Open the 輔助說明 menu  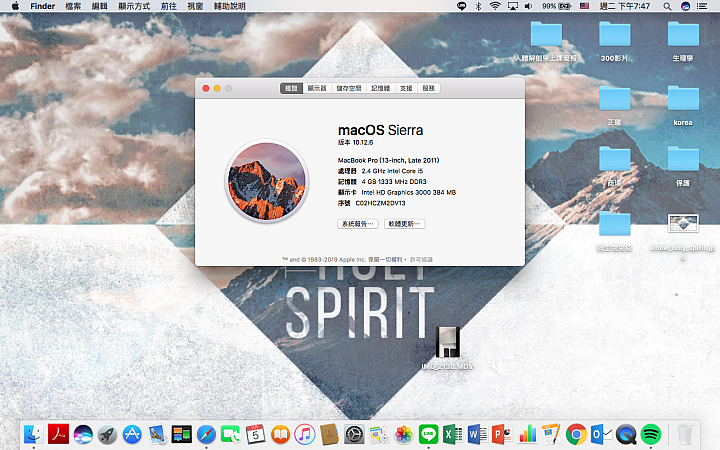coord(230,6)
